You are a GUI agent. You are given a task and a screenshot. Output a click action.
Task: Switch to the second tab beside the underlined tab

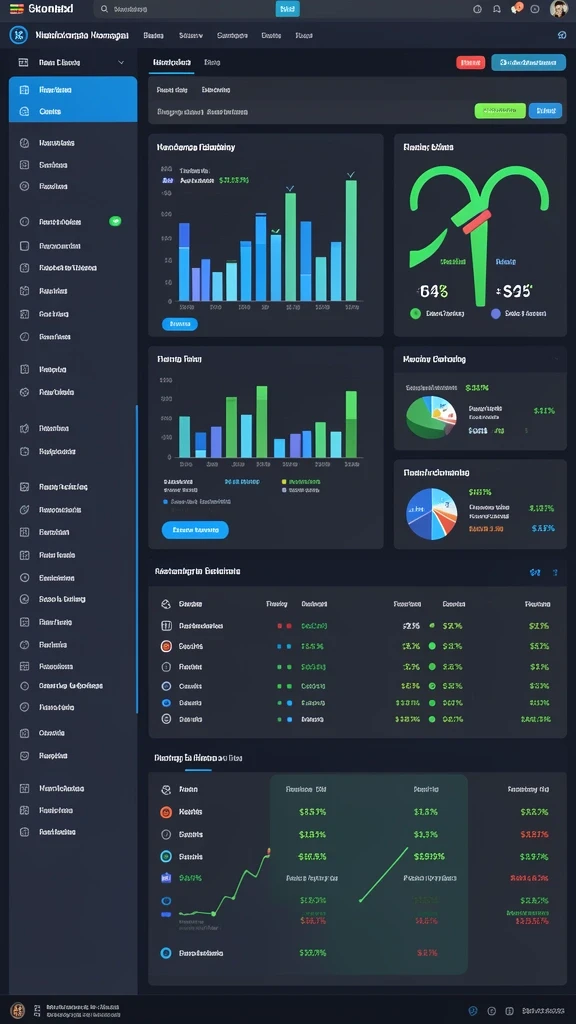212,63
